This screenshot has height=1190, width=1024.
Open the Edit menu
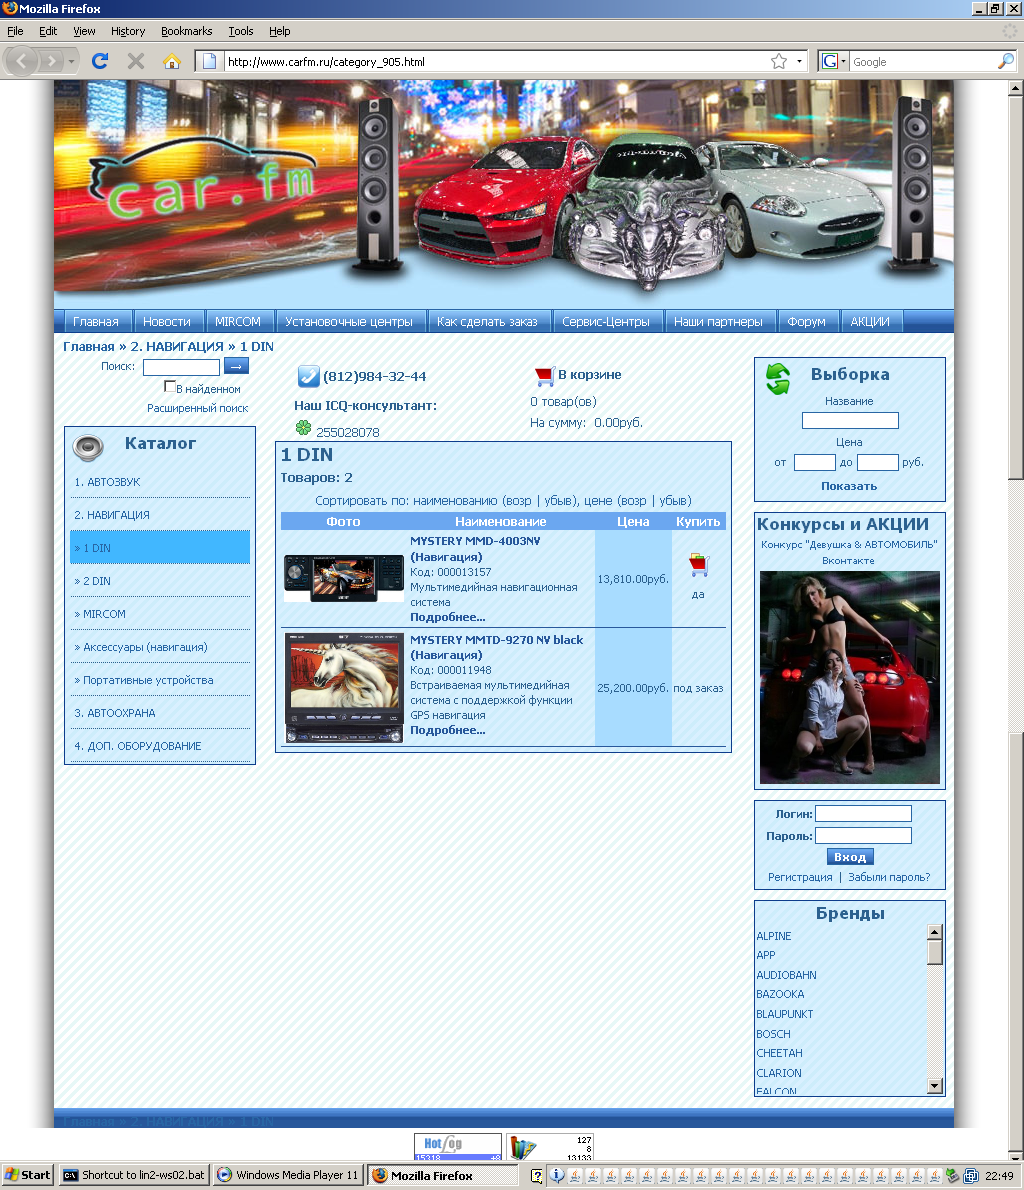(x=48, y=31)
